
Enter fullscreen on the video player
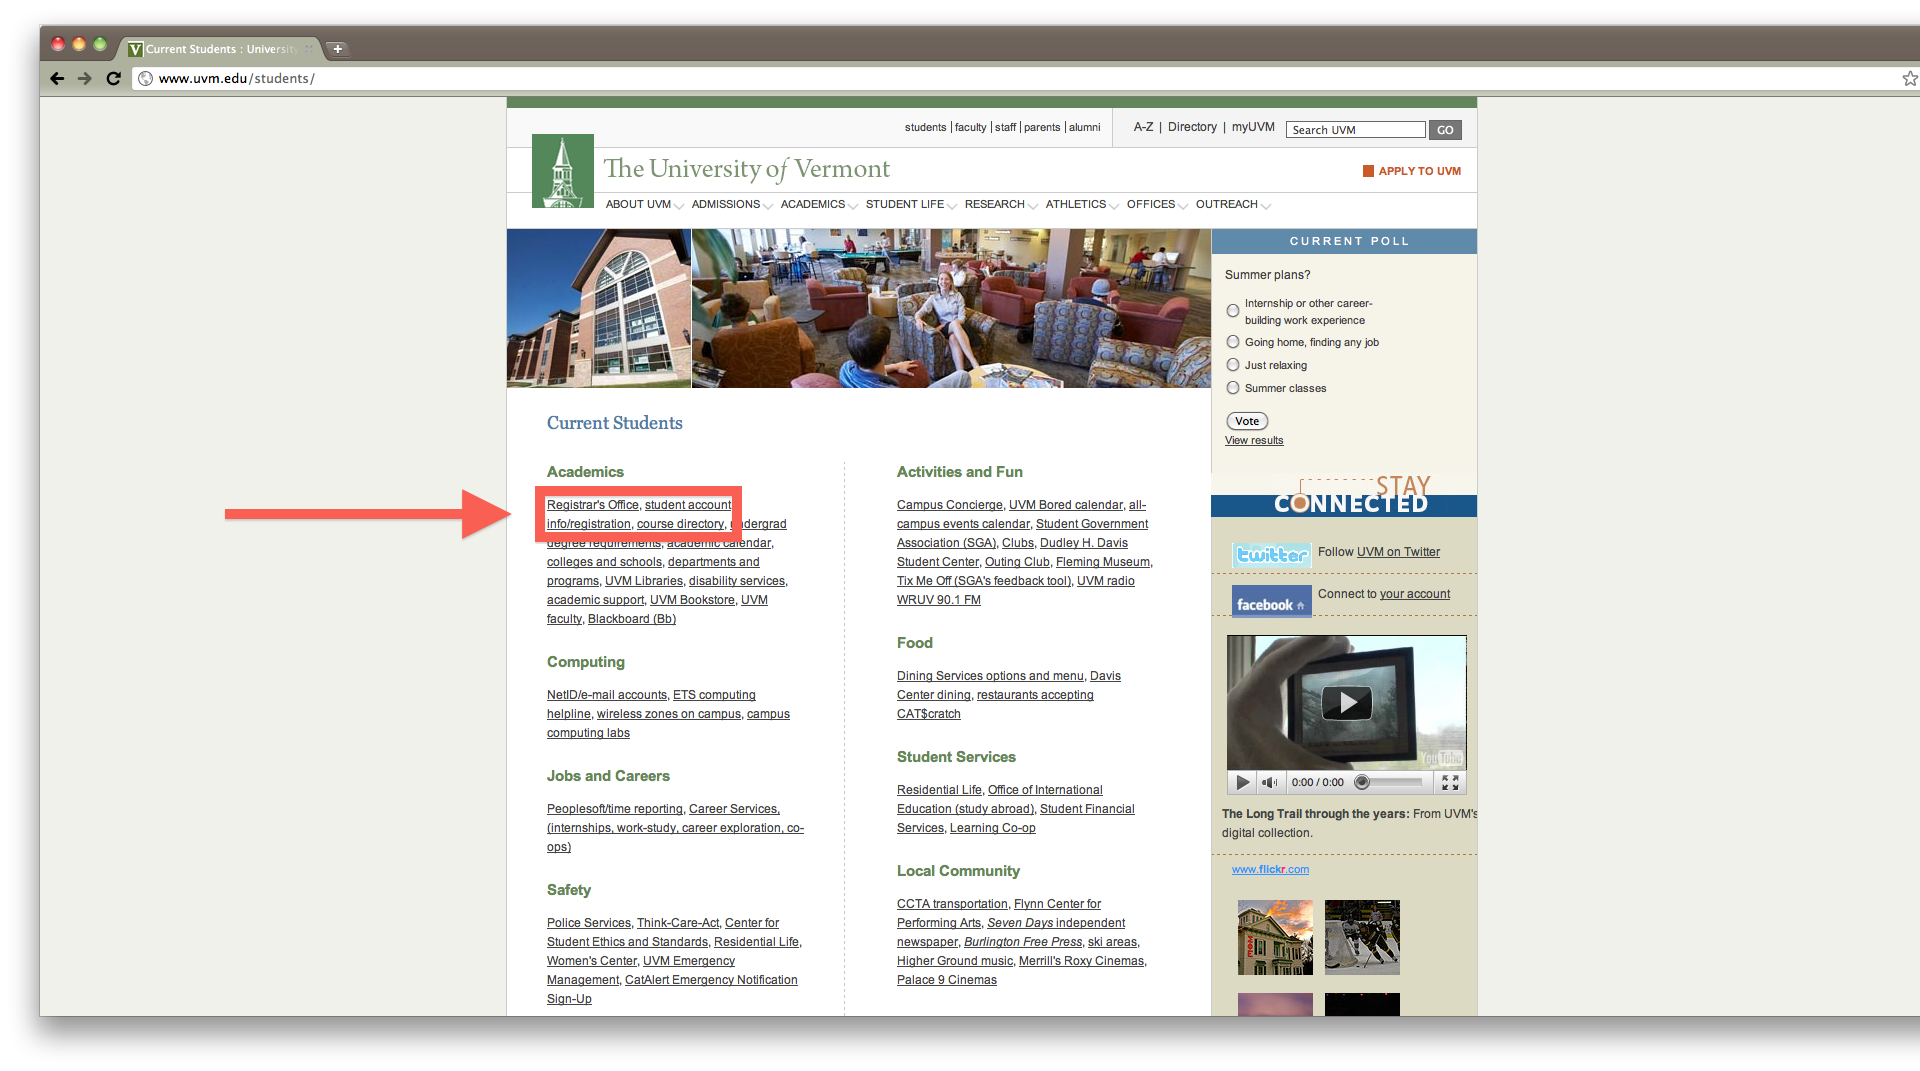pos(1450,782)
